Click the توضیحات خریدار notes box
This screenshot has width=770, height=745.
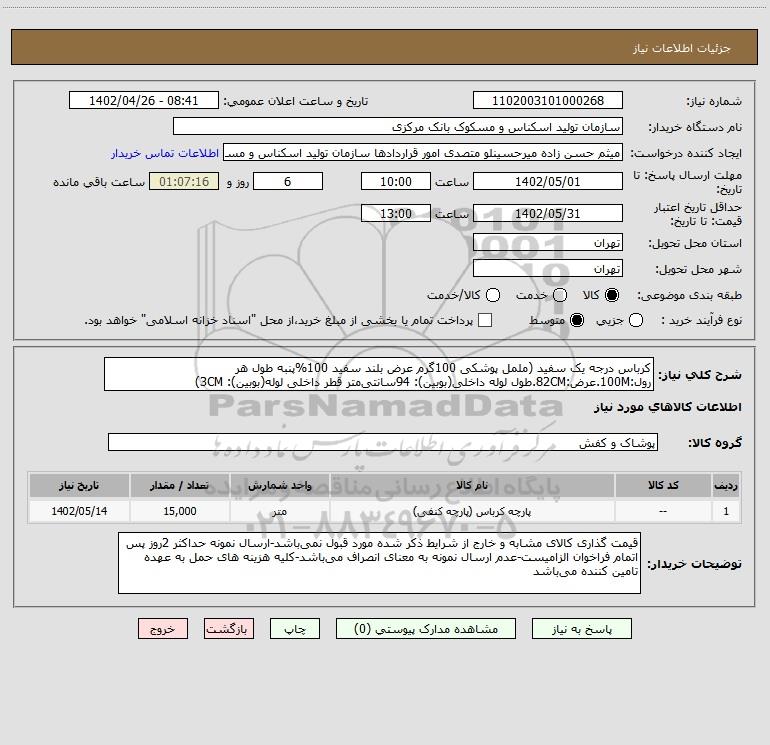click(379, 563)
